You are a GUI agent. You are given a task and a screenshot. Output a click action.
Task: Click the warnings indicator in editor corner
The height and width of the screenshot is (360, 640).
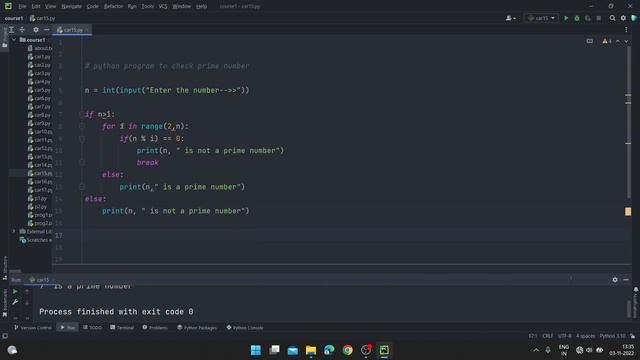pos(607,41)
